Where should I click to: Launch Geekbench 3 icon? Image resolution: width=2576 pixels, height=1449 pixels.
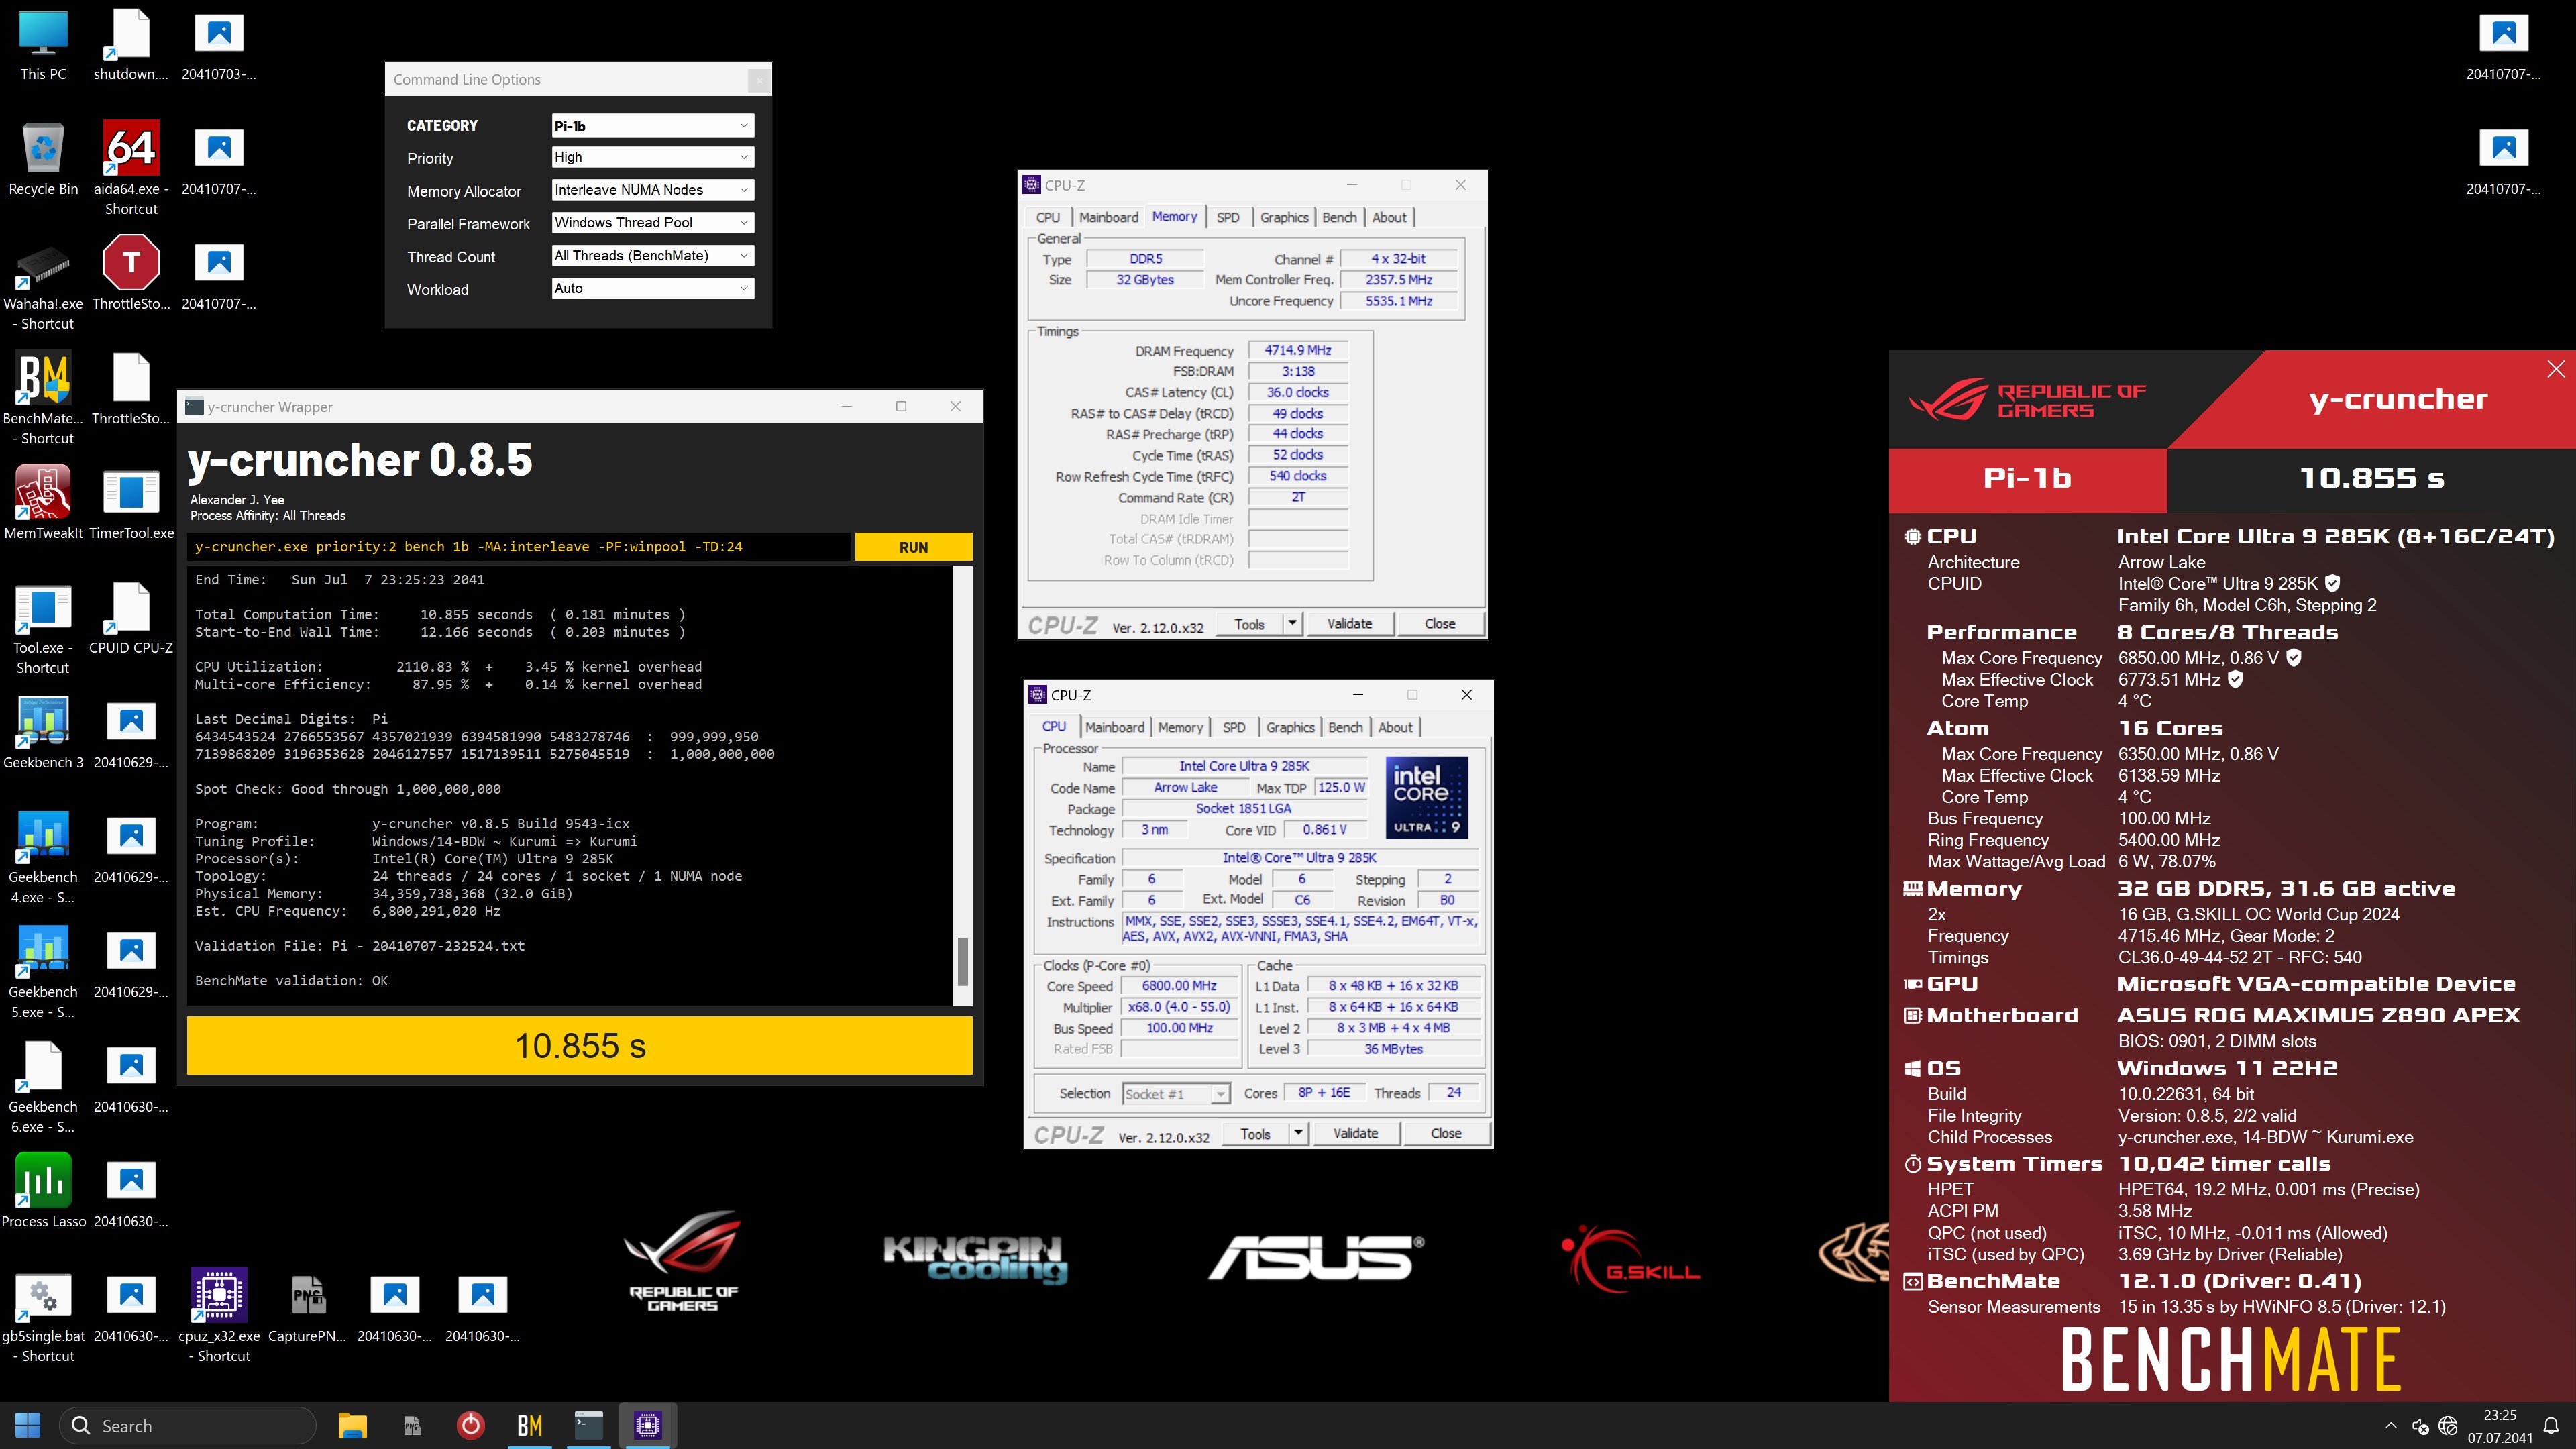tap(43, 733)
